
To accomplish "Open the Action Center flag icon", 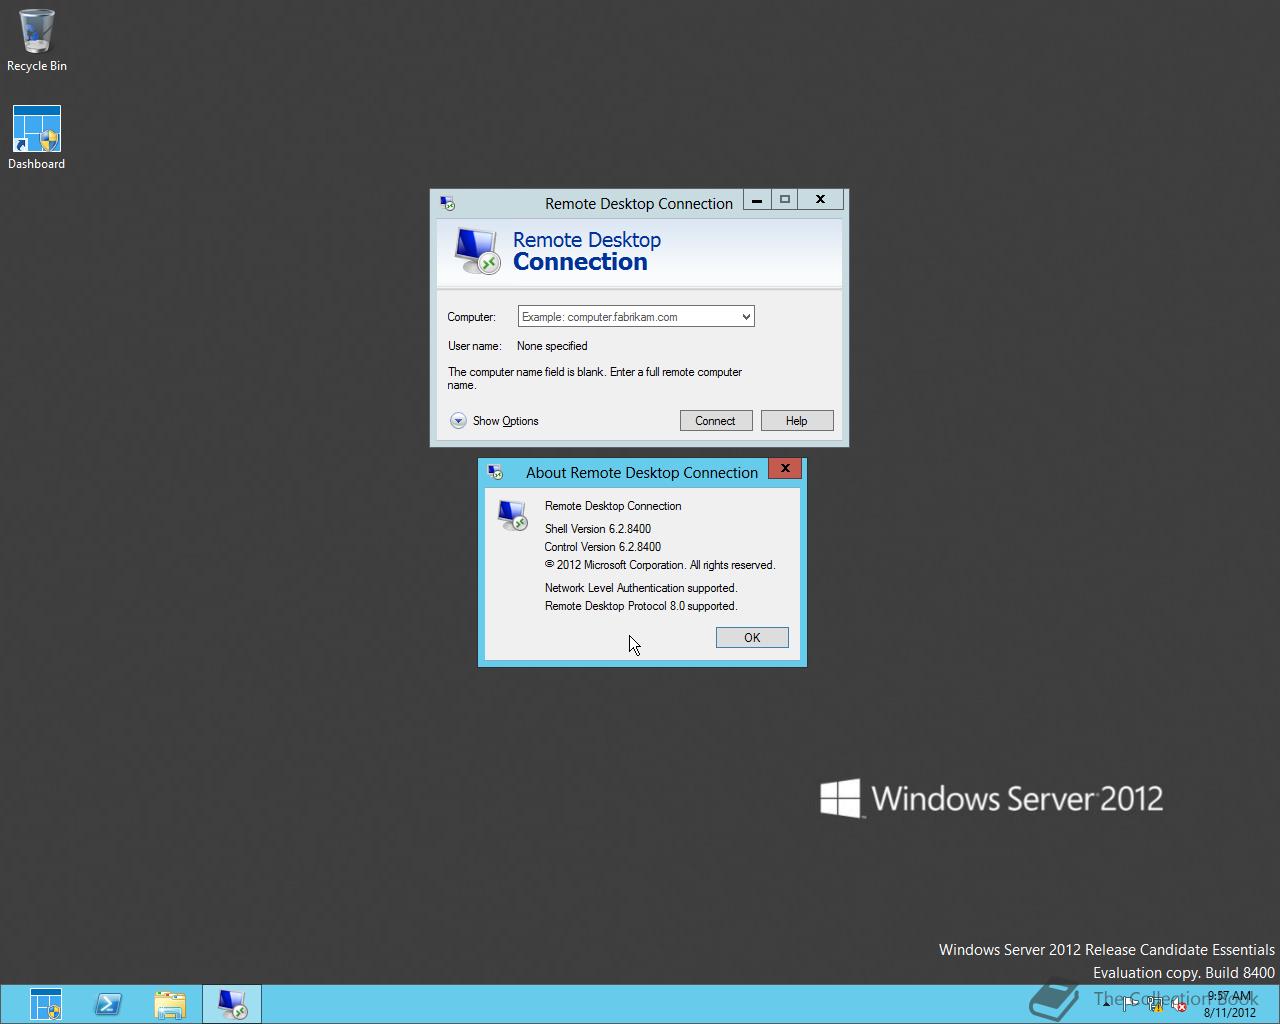I will 1130,1003.
